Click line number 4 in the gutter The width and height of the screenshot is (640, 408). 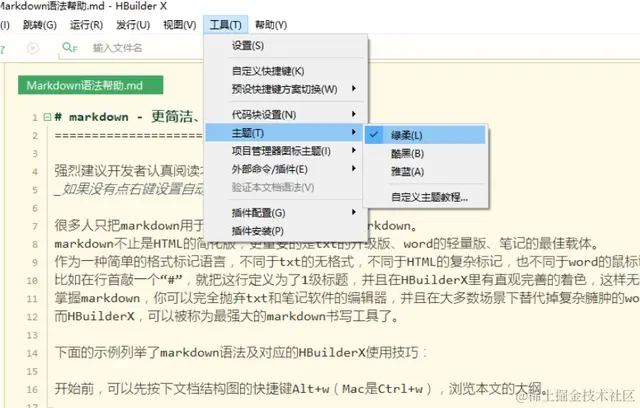pos(35,172)
